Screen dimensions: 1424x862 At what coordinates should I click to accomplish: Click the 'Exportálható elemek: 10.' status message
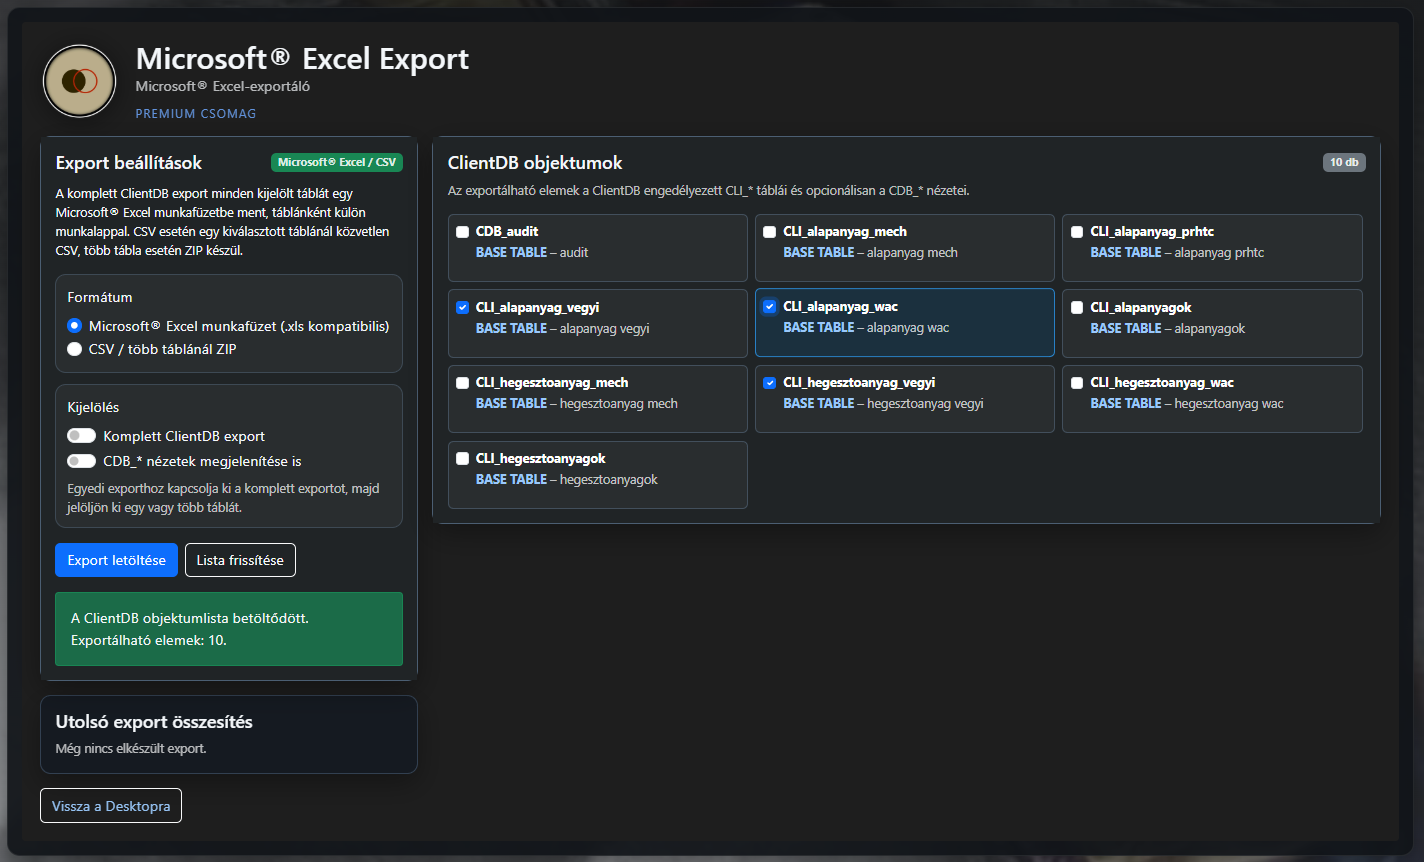(x=149, y=640)
